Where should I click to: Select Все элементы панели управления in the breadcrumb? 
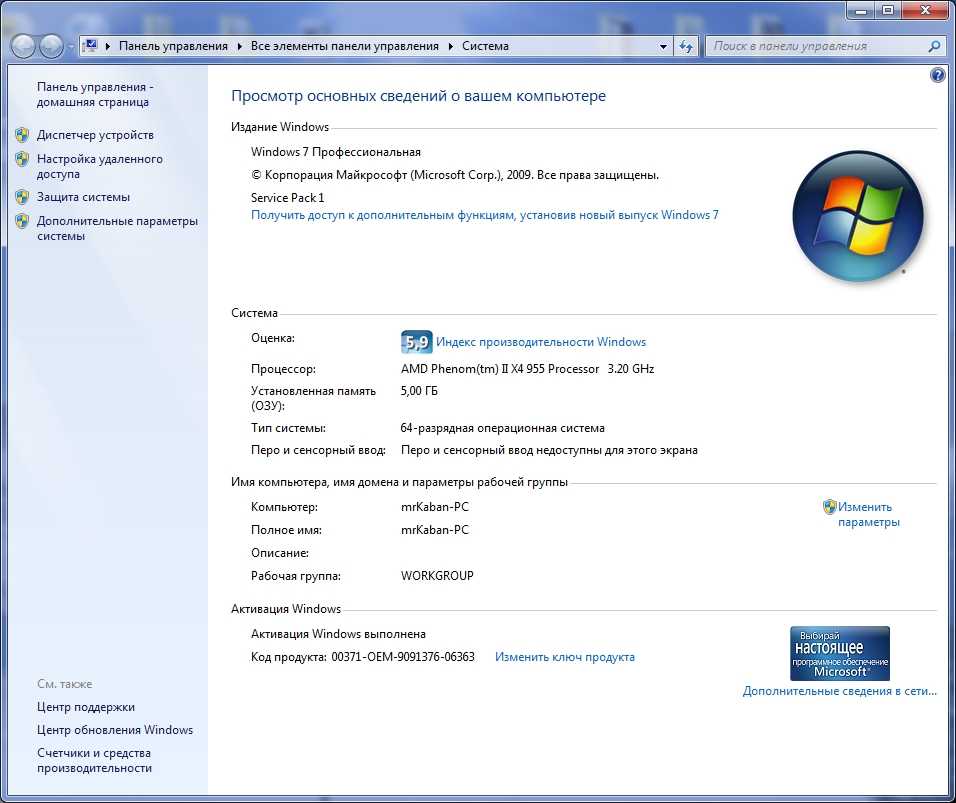click(344, 46)
